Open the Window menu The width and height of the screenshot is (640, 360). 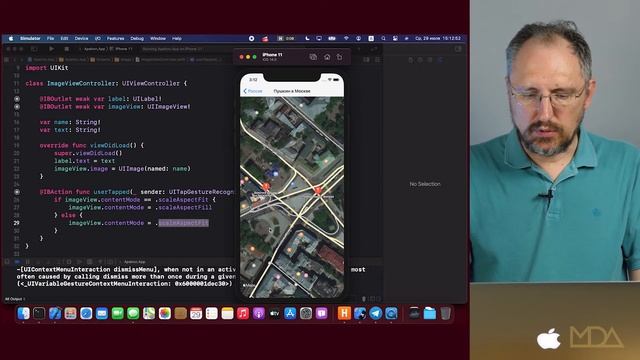coord(158,38)
